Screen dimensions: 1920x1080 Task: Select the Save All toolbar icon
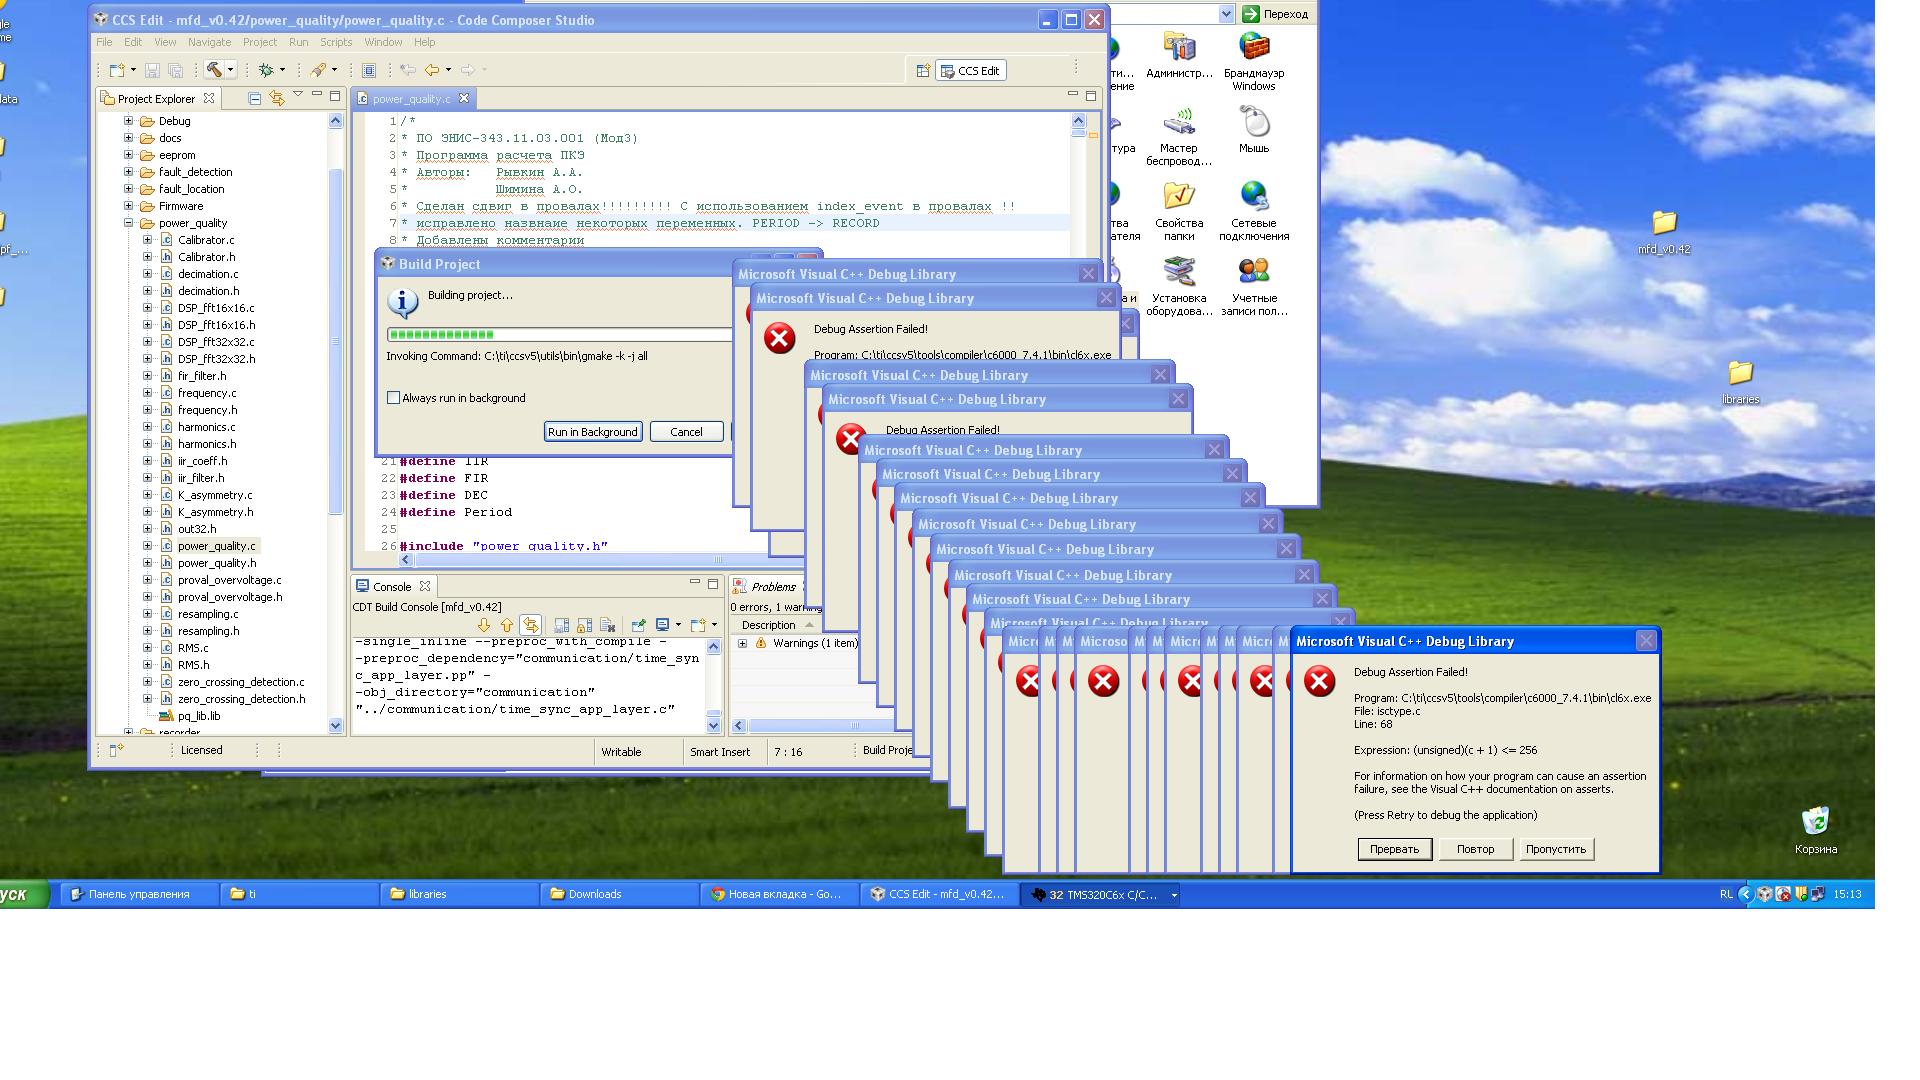[174, 70]
